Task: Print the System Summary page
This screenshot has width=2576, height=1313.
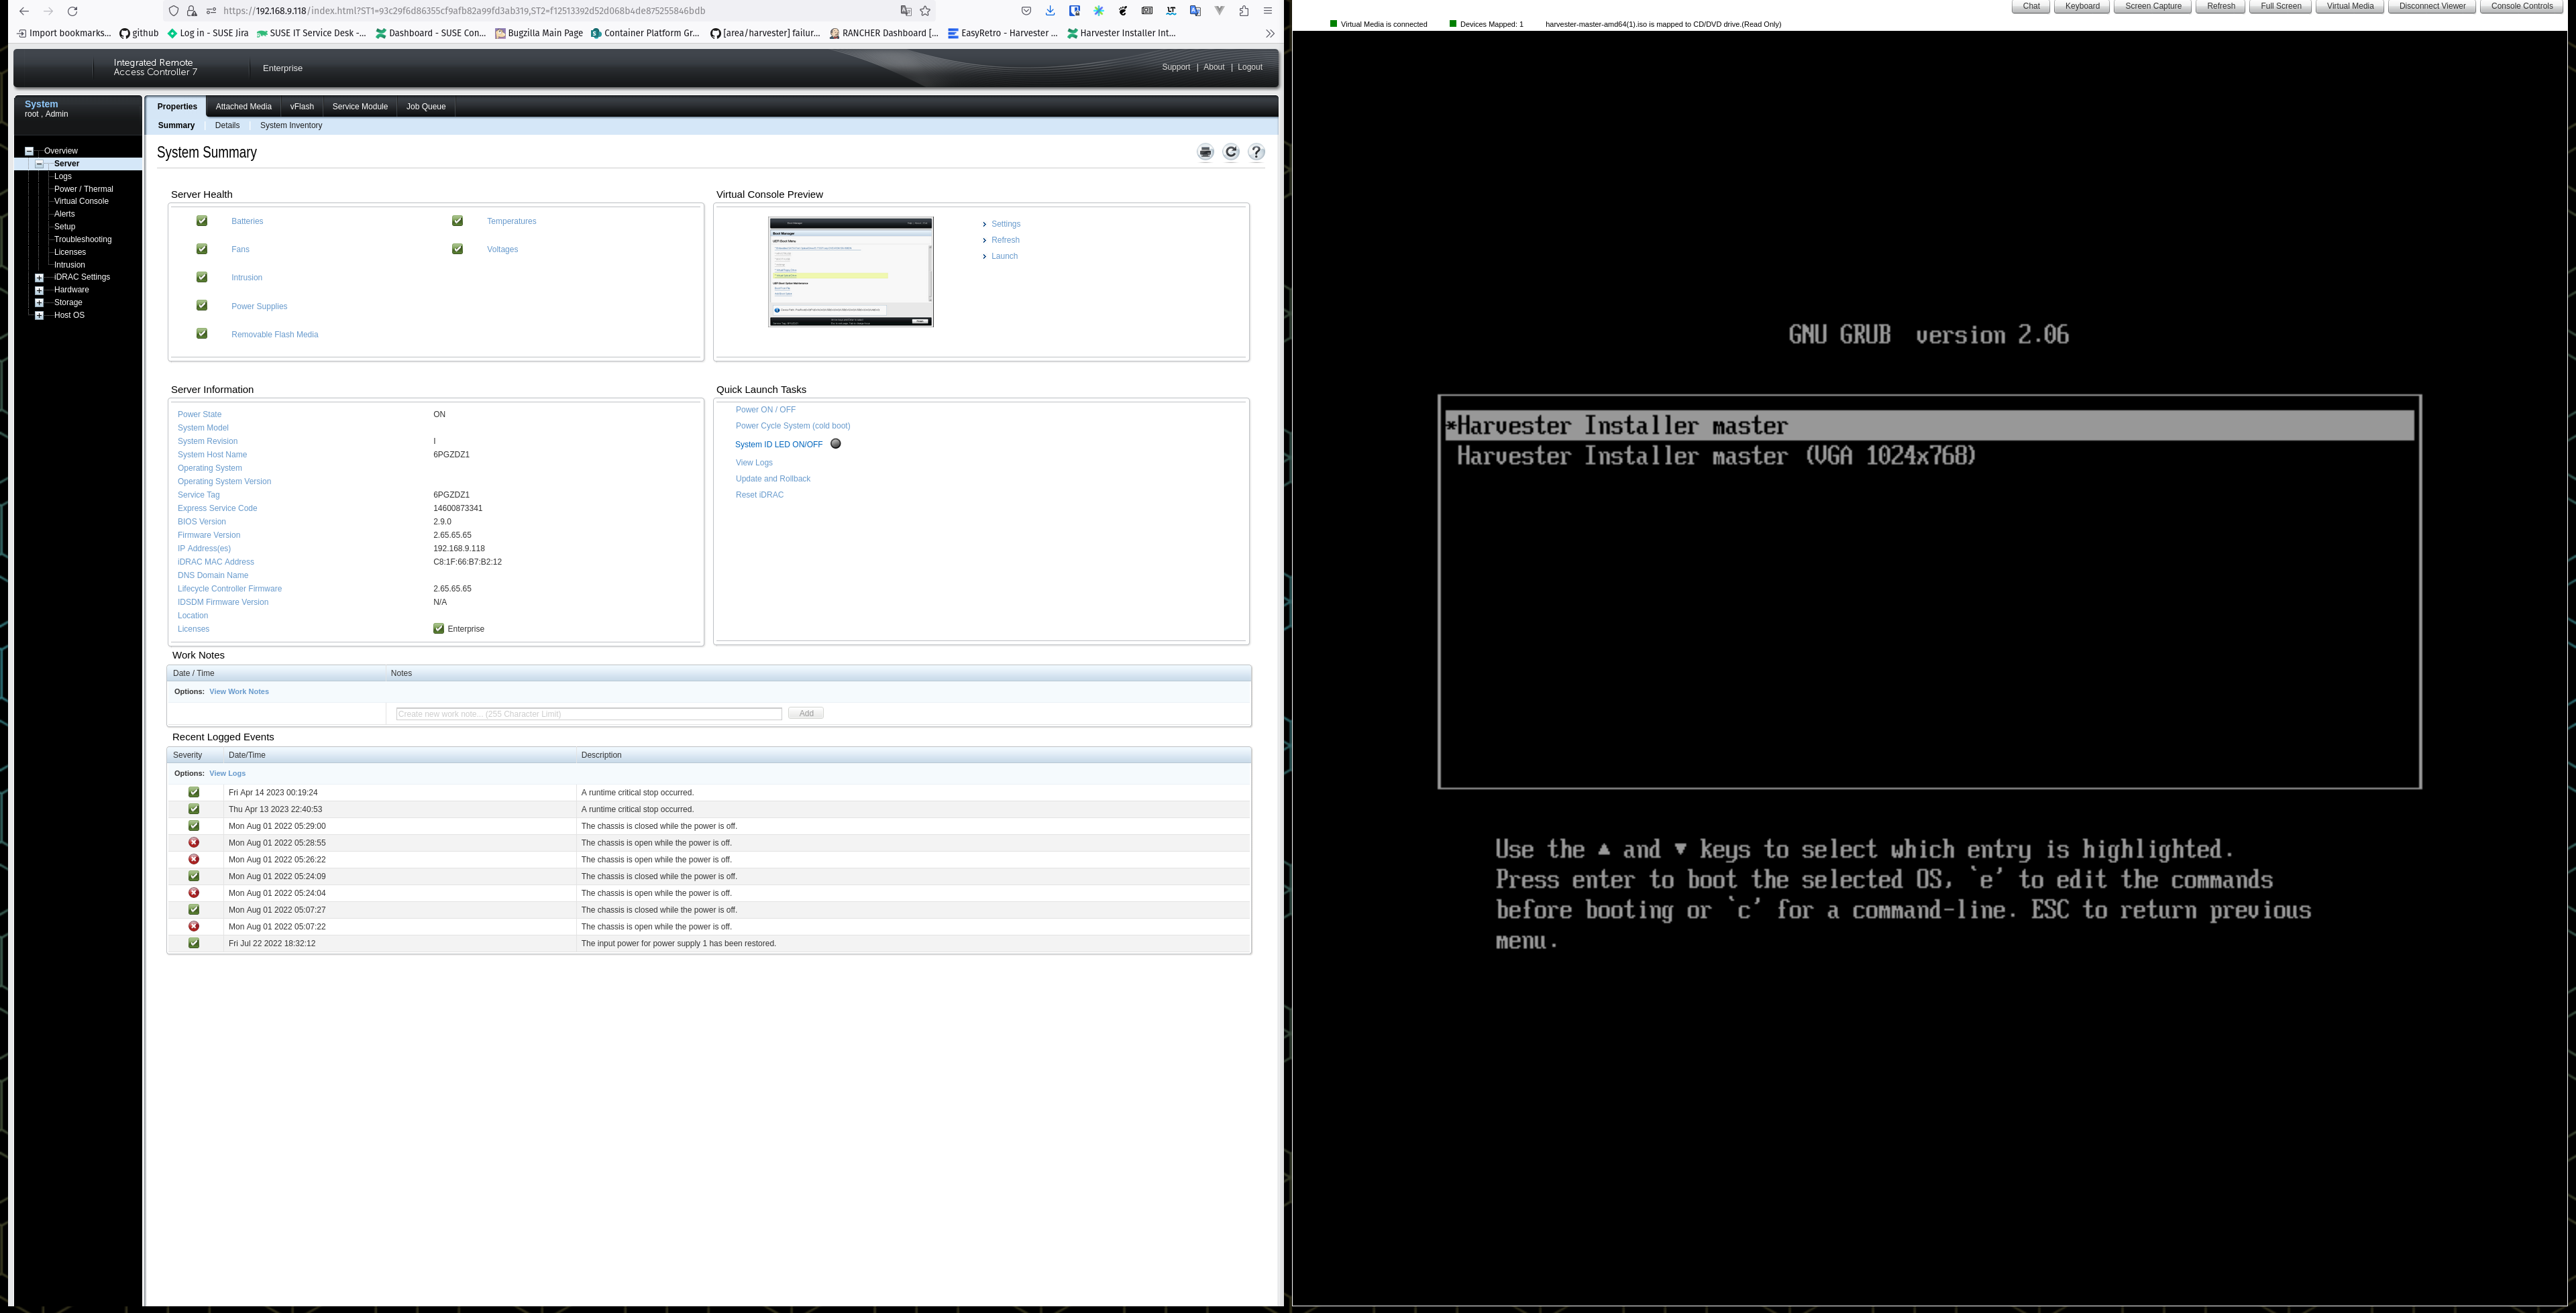Action: pyautogui.click(x=1205, y=152)
